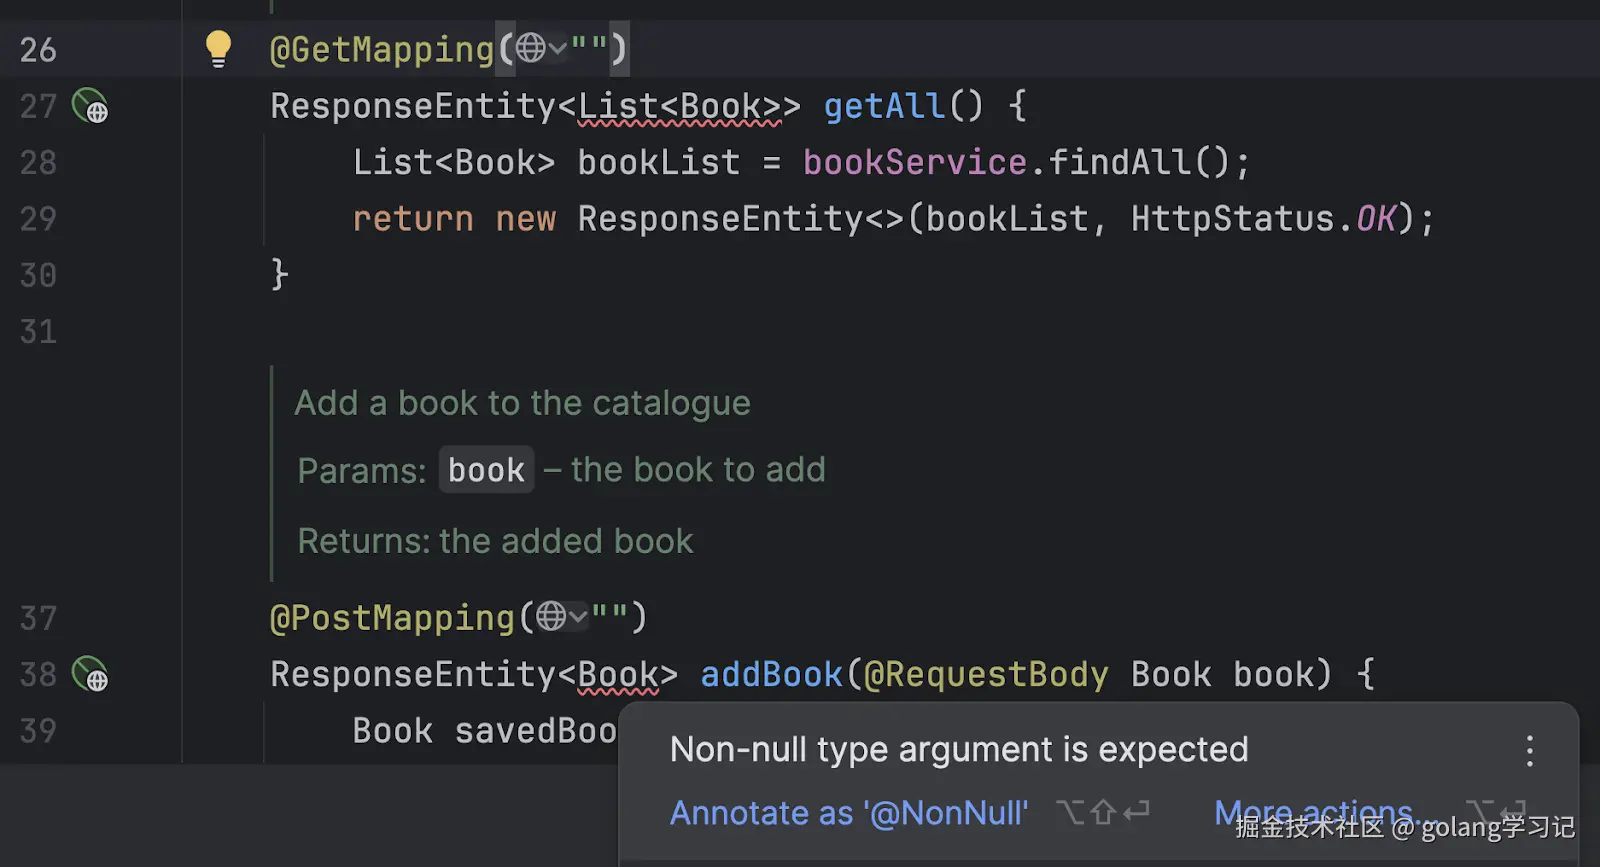Expand the chevron dropdown in @GetMapping
Viewport: 1600px width, 867px height.
point(558,48)
